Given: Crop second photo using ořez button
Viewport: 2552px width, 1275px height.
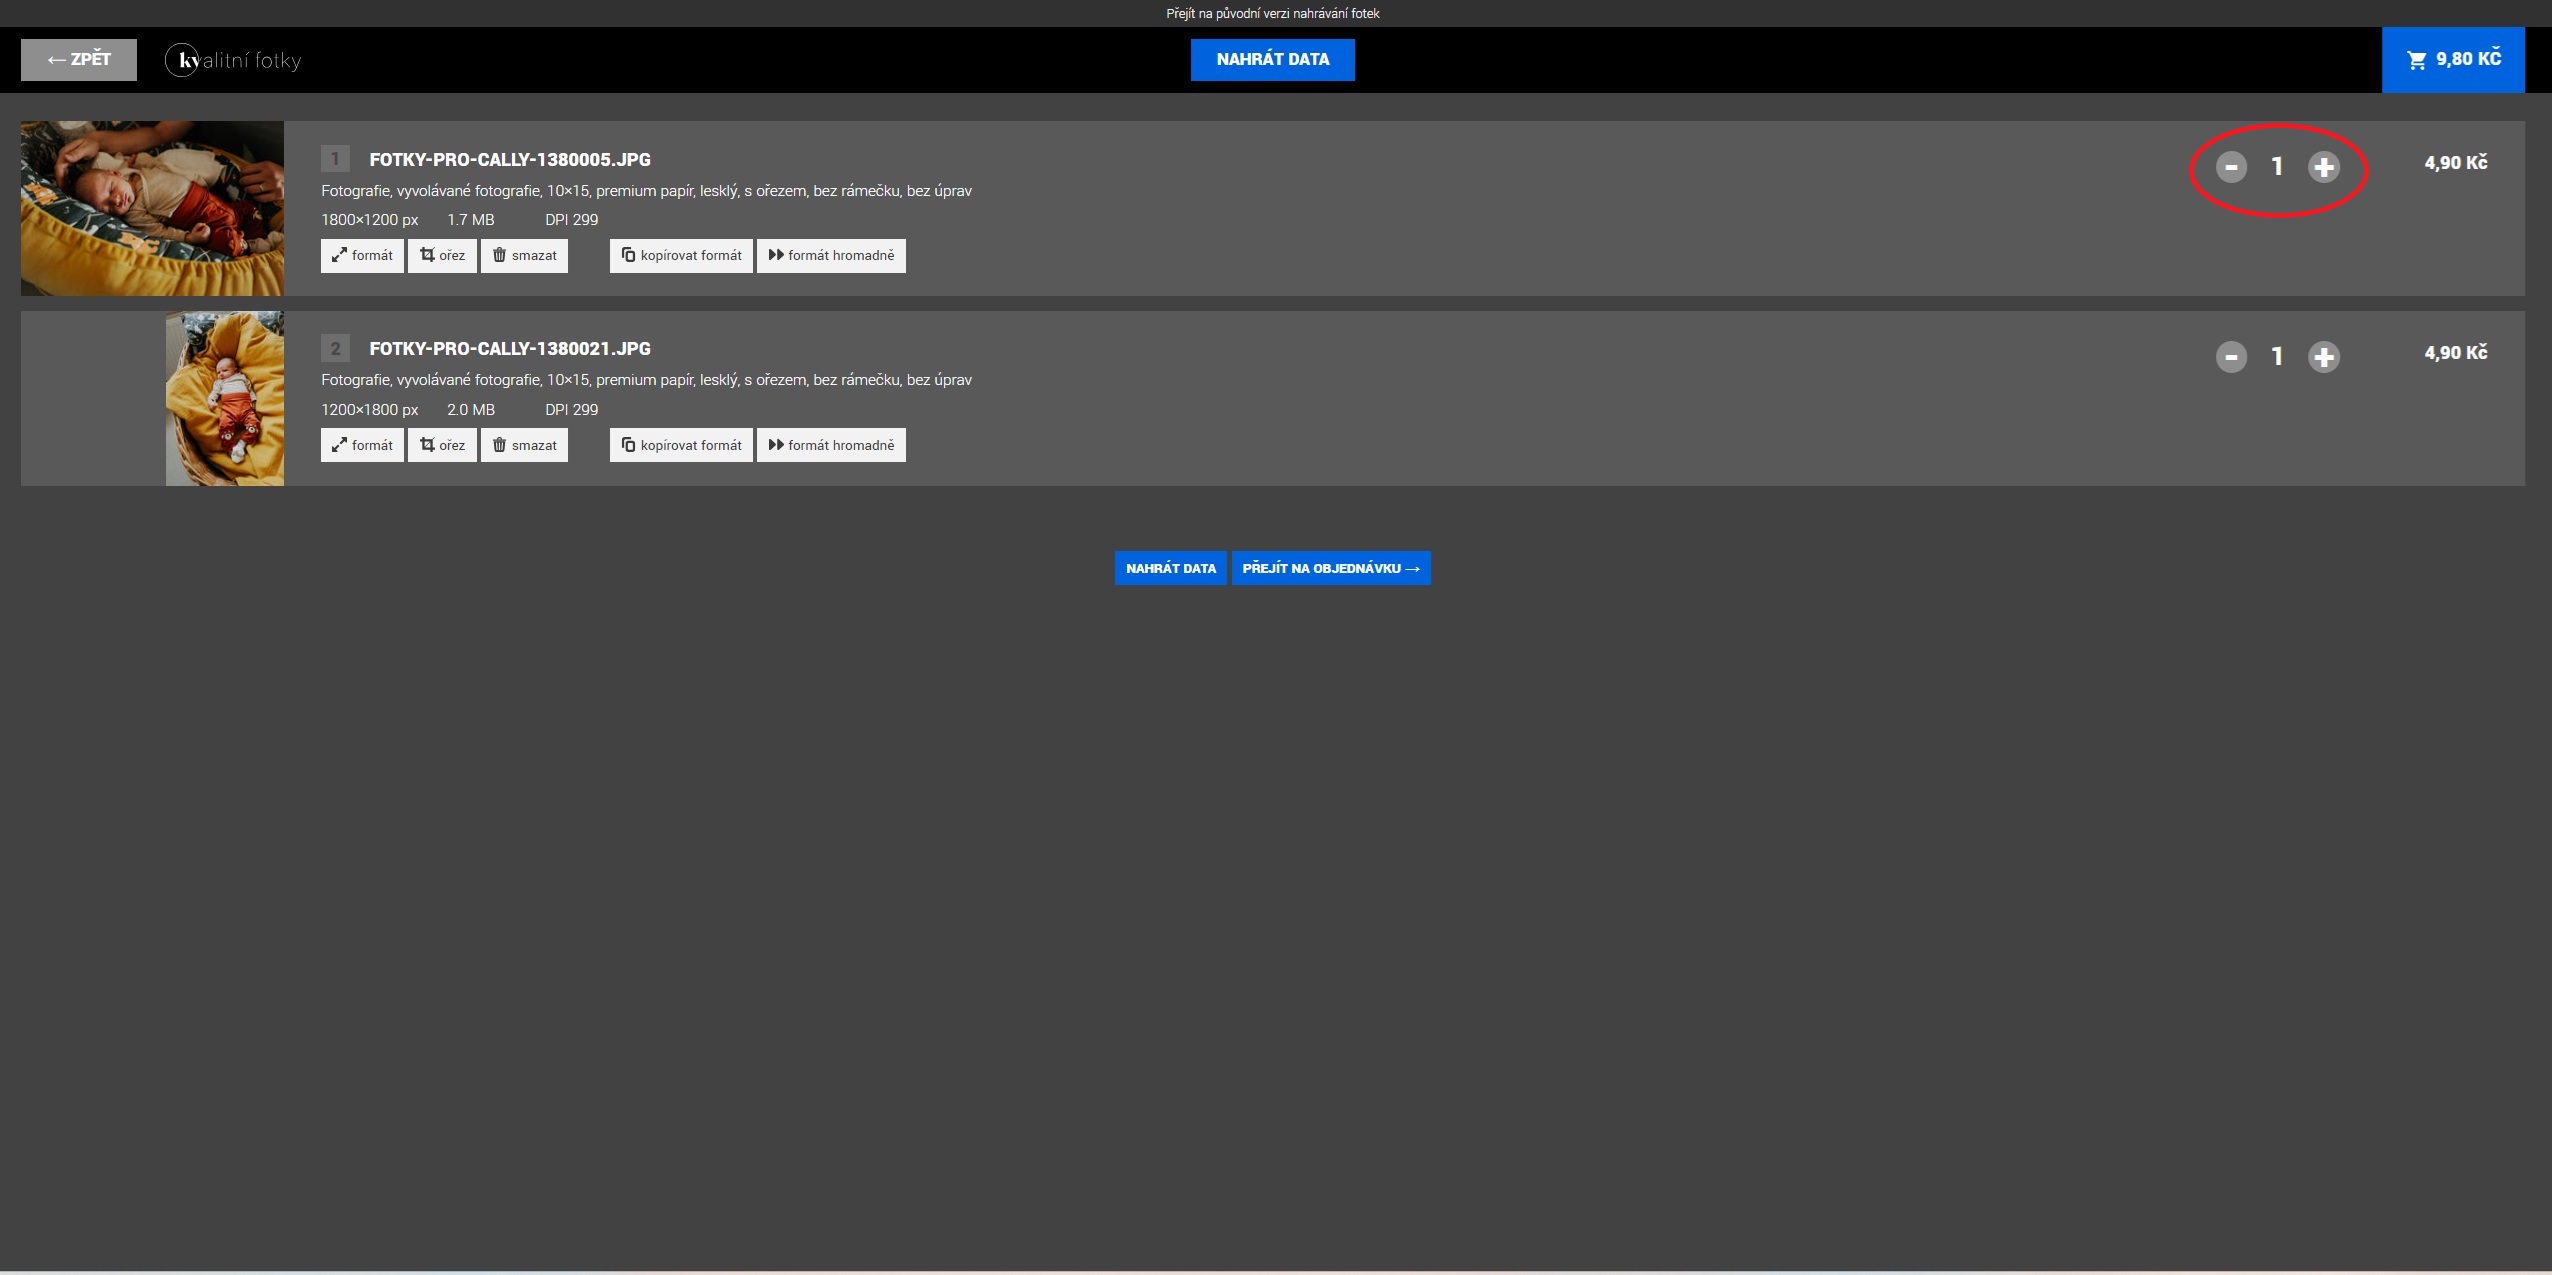Looking at the screenshot, I should click(442, 445).
